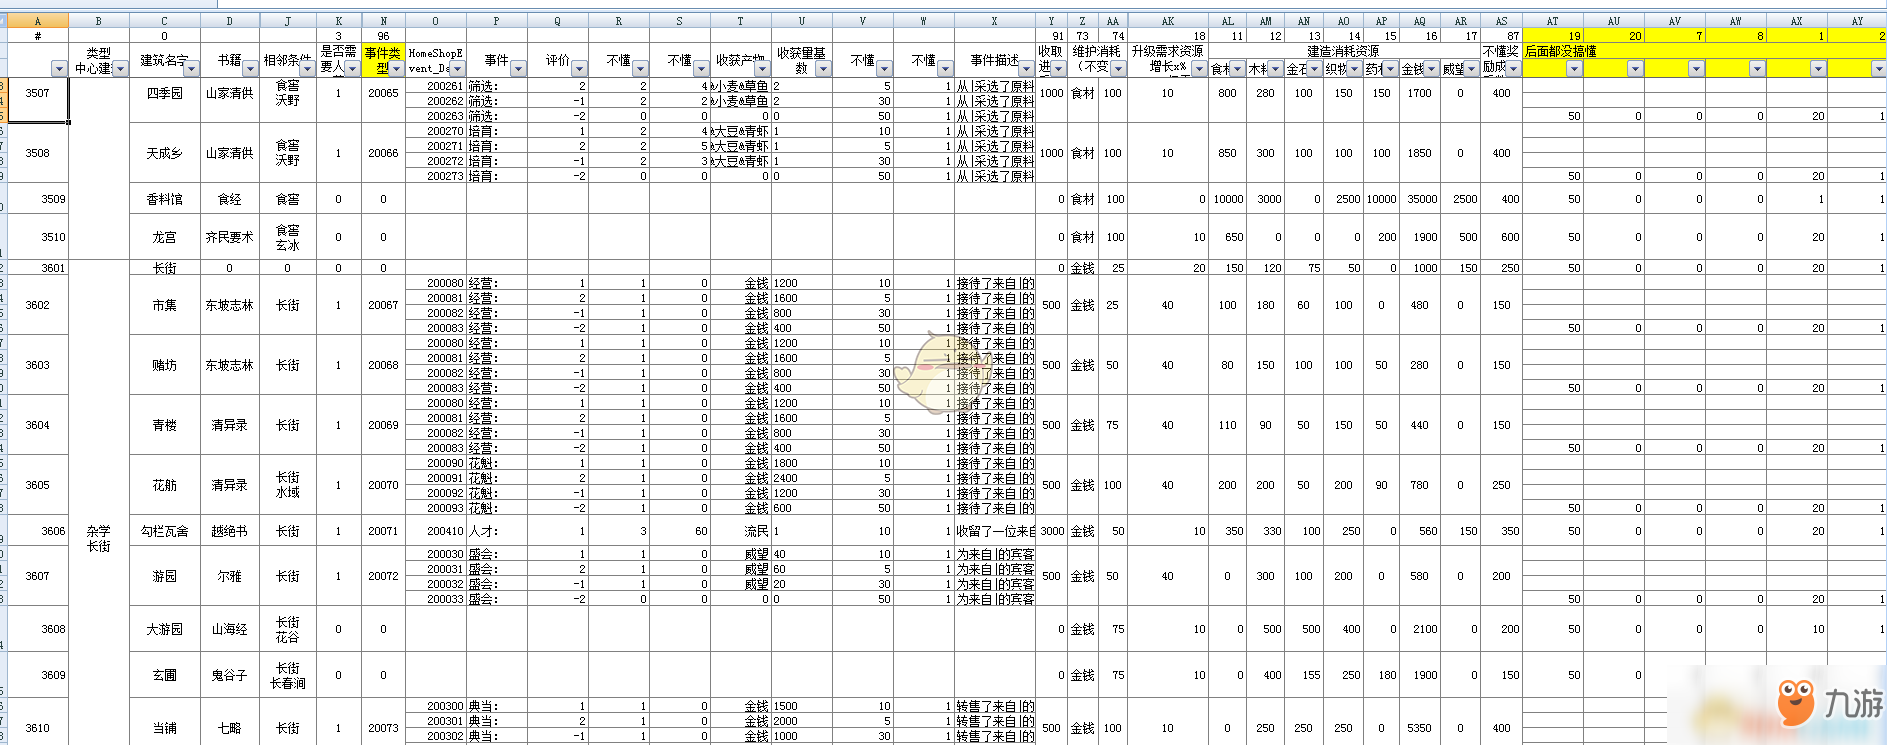
Task: Open the filter dropdown for 收获量基数 column
Action: 823,69
